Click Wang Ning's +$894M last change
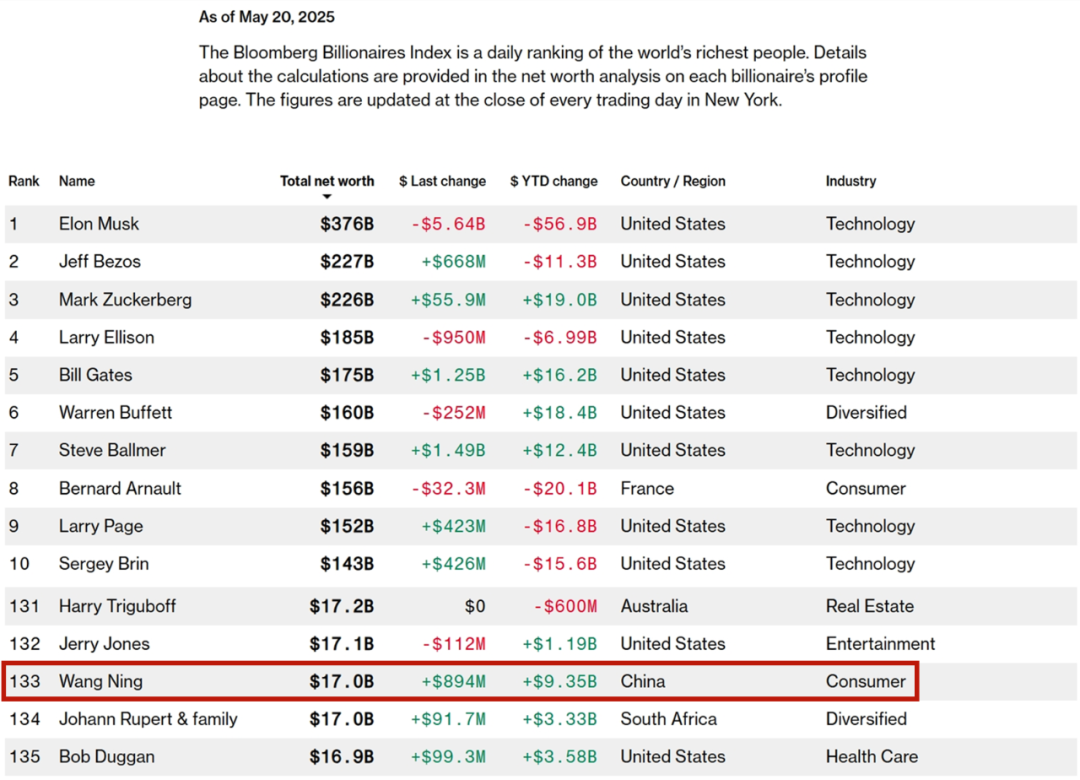 453,681
